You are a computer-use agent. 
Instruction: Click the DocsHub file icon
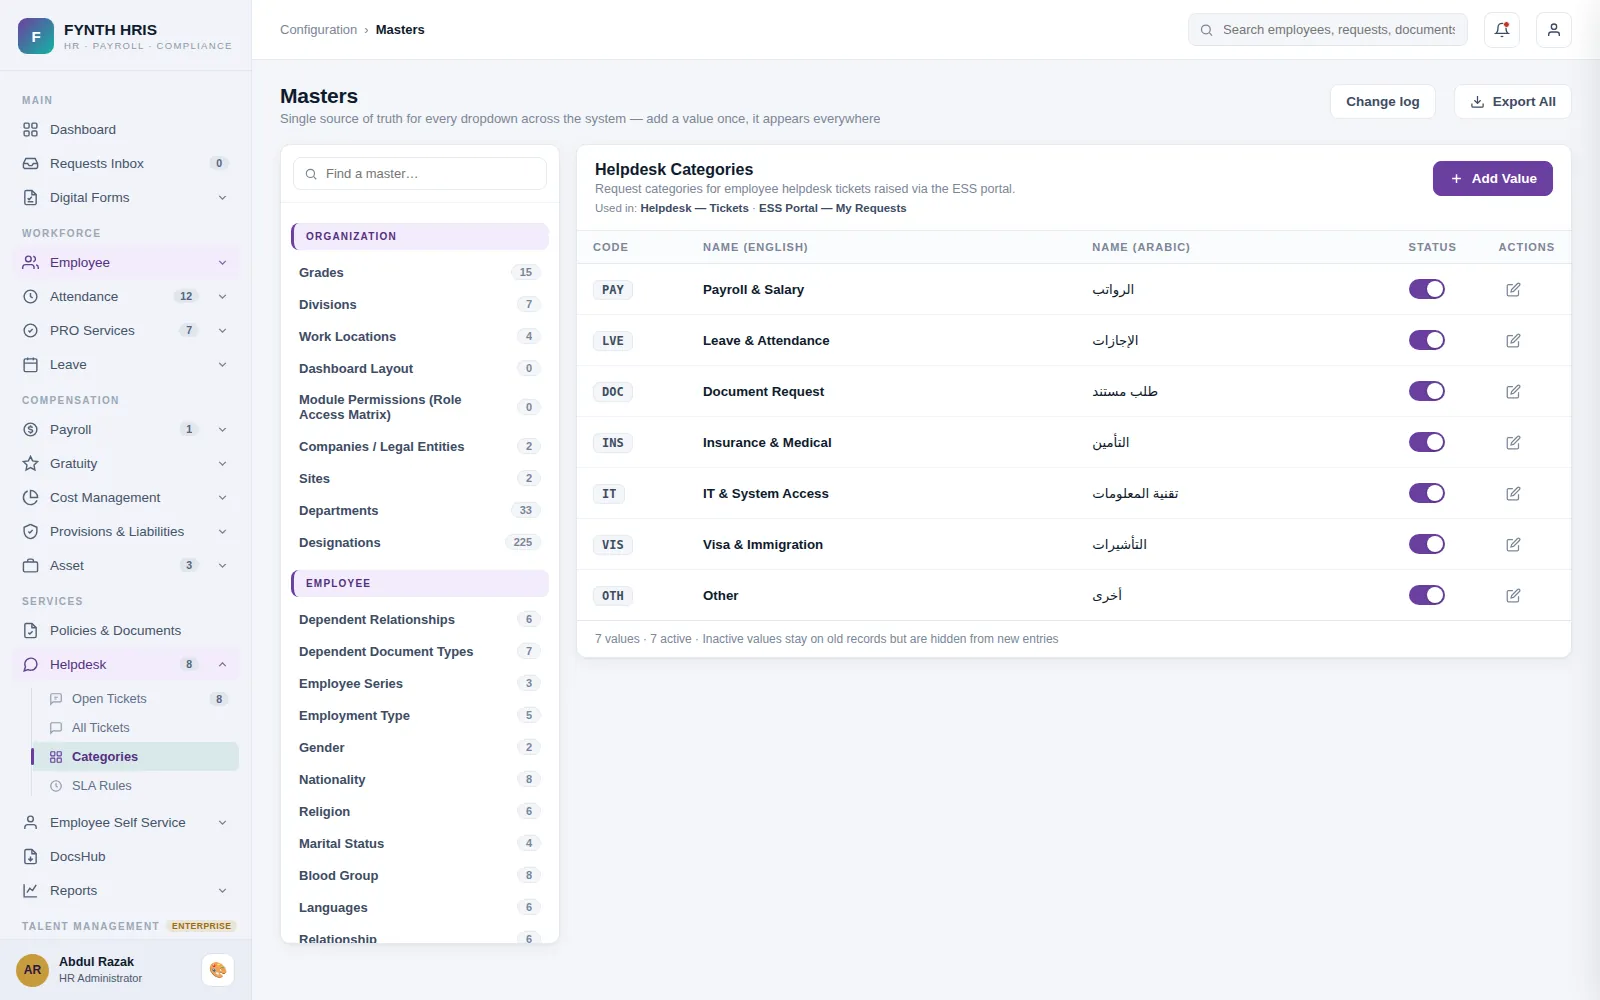[30, 856]
